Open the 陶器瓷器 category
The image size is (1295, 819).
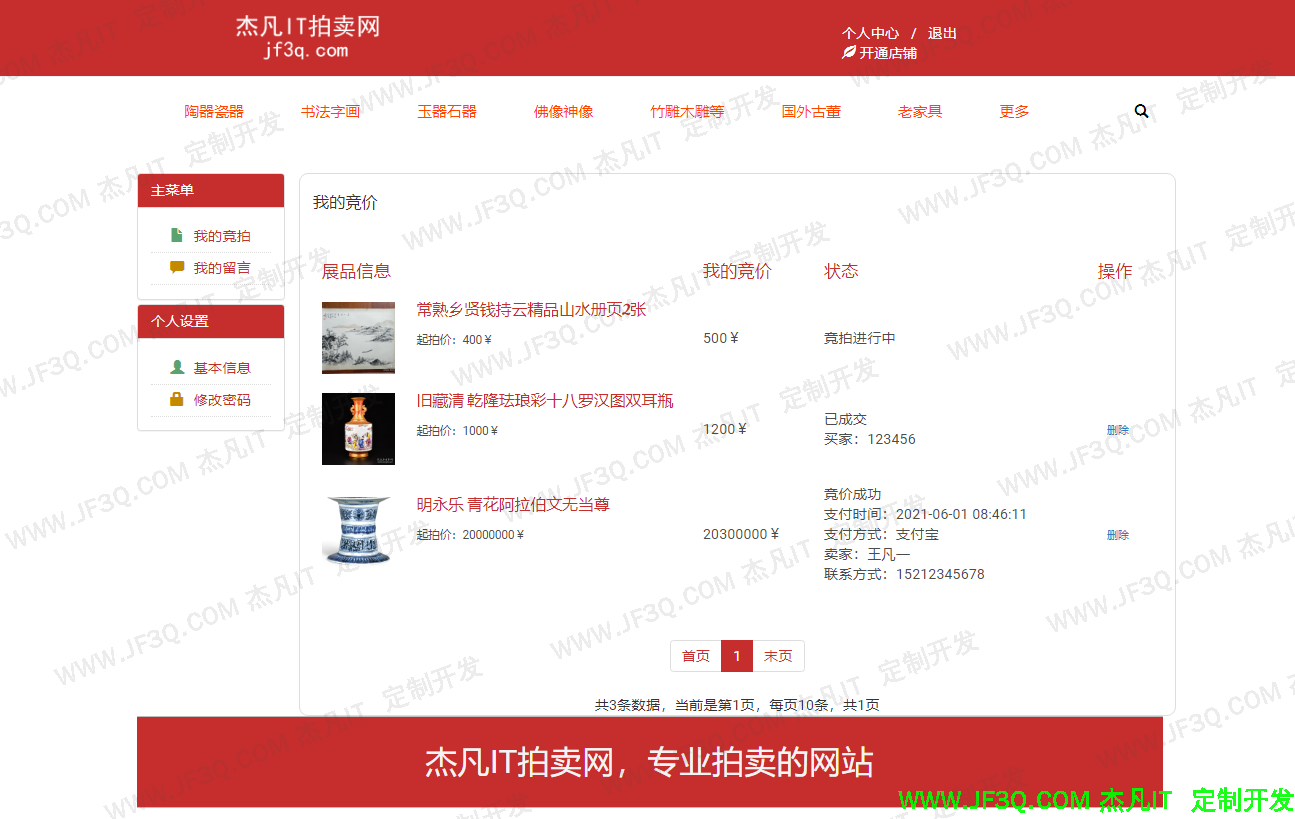pos(214,112)
